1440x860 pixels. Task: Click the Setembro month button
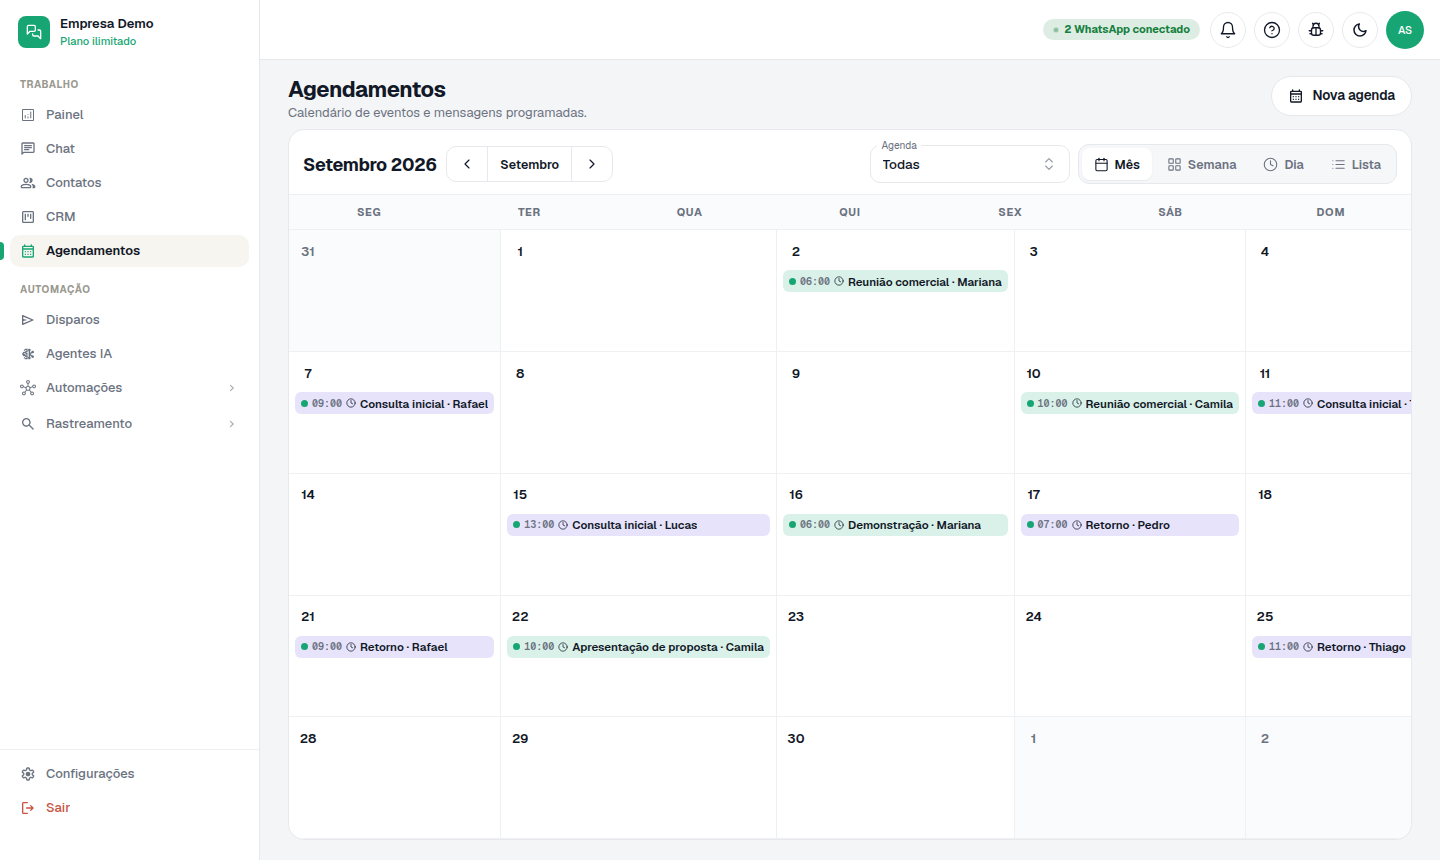[x=530, y=164]
